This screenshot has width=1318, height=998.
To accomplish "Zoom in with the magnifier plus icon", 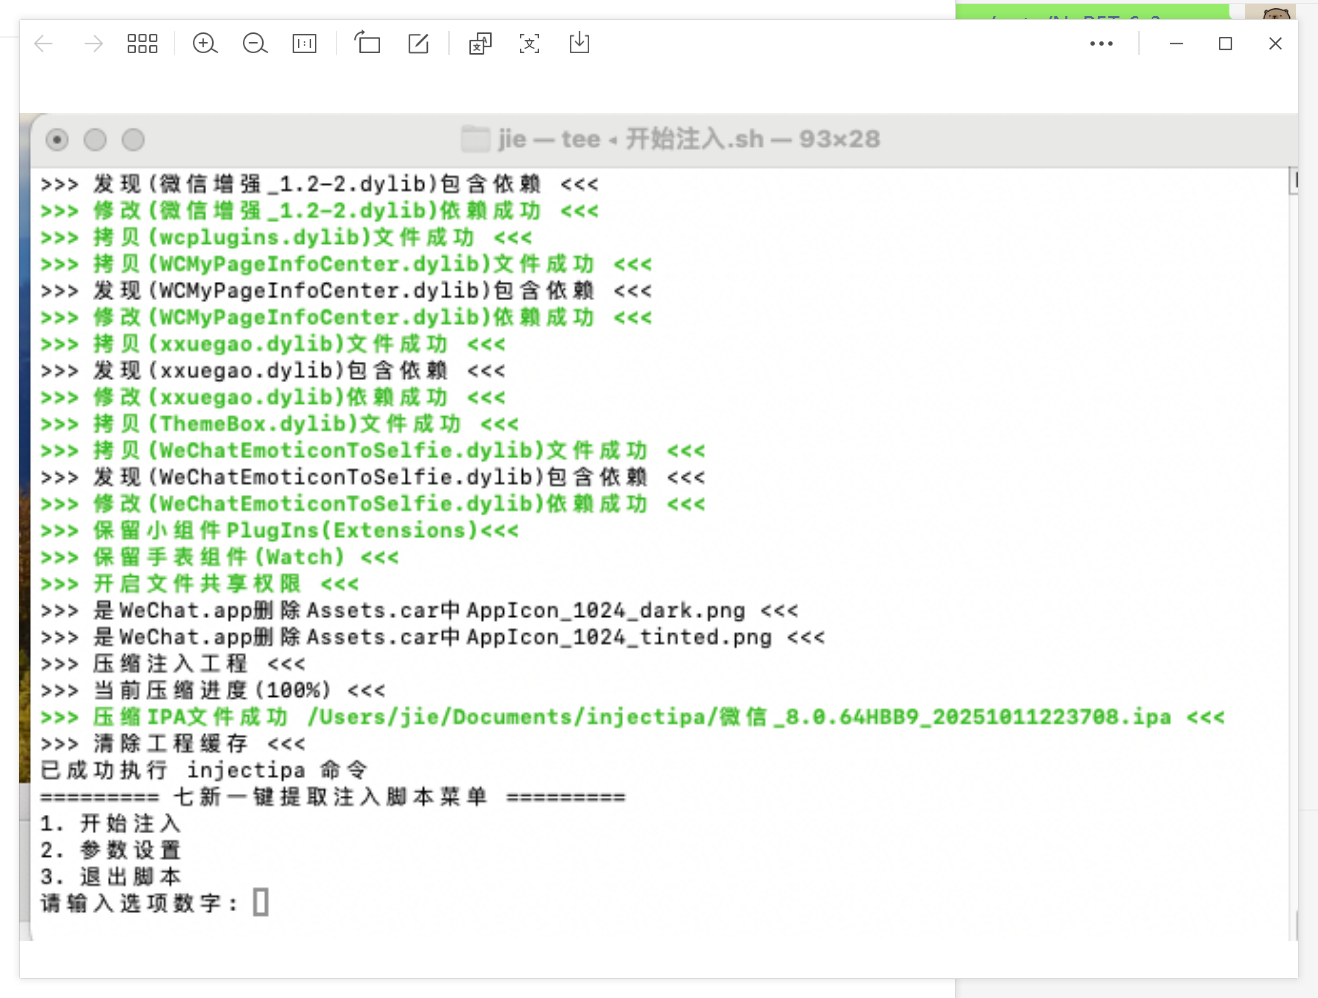I will tap(205, 43).
